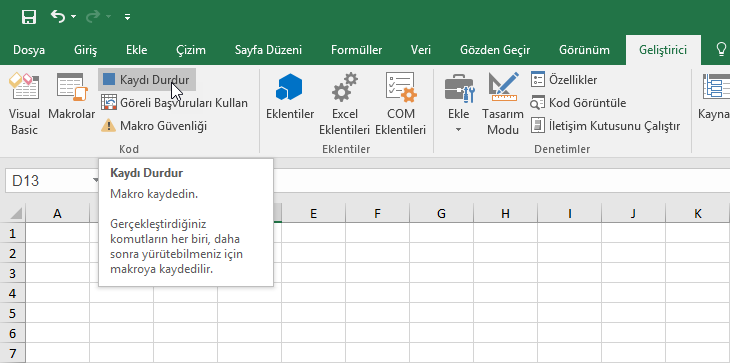Select row 3 header
730x363 pixels.
(x=13, y=273)
